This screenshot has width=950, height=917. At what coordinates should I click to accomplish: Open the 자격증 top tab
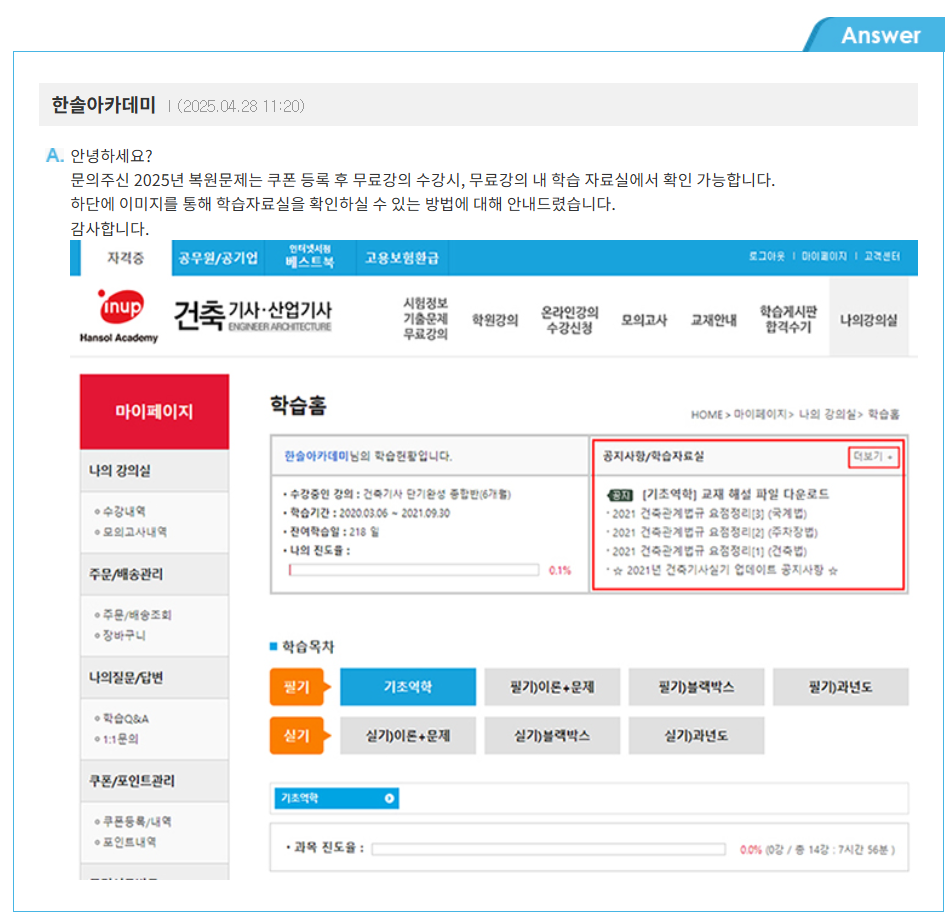pyautogui.click(x=126, y=258)
